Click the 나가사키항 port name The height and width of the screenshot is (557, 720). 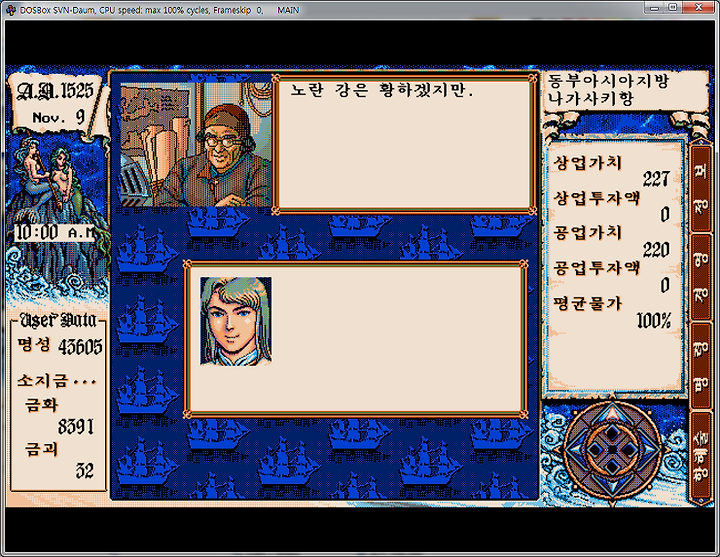pyautogui.click(x=590, y=98)
